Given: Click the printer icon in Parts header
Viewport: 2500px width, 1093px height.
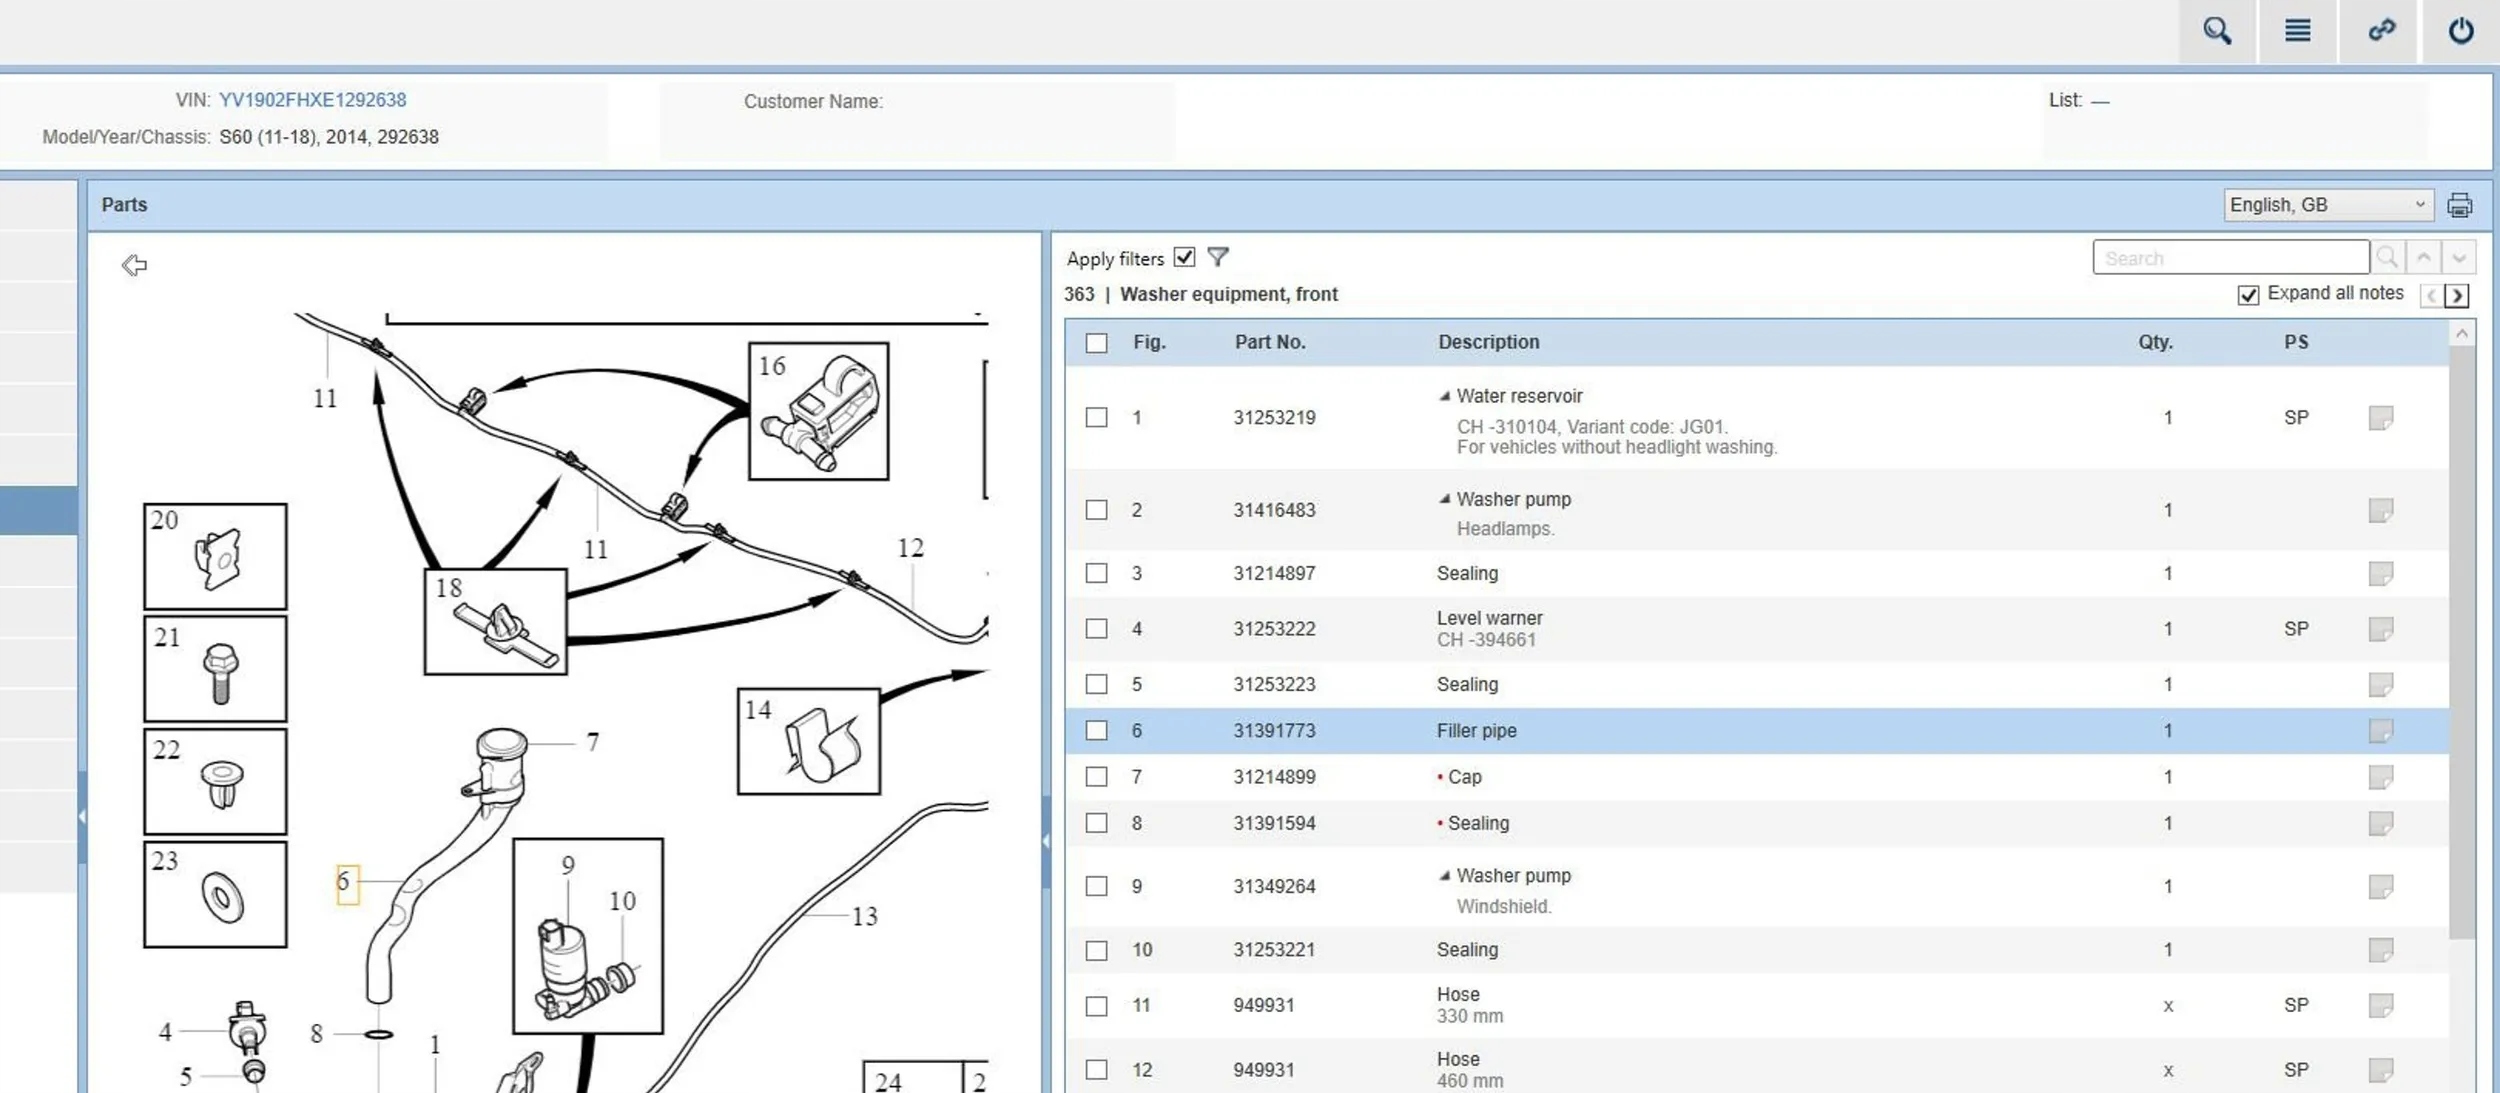Looking at the screenshot, I should (x=2459, y=205).
